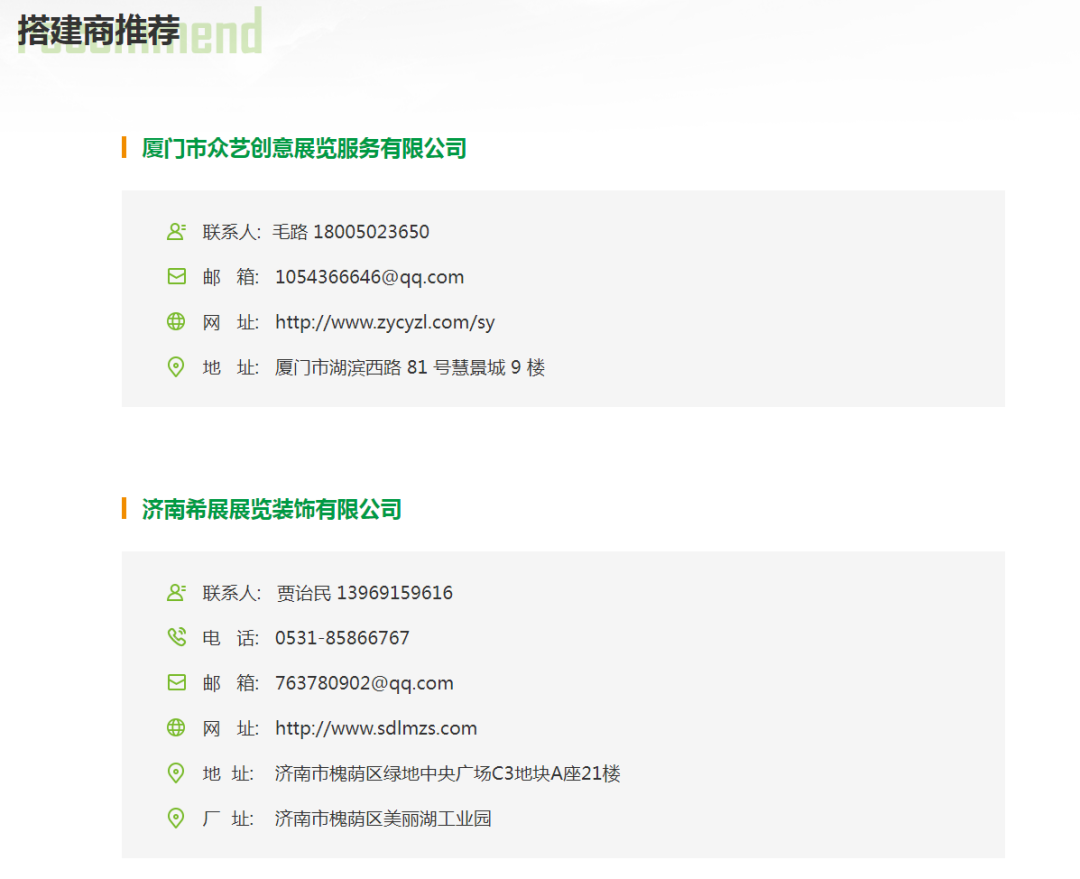Click address 济南市槐荫区绿地中央广场C3地块A座21楼

pos(447,774)
